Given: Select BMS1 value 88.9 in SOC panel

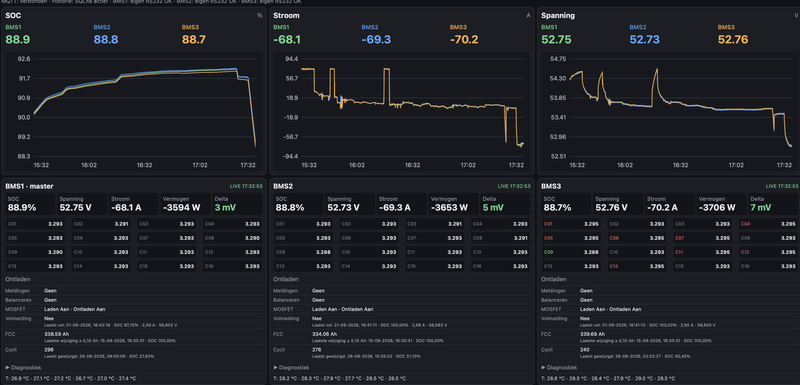Looking at the screenshot, I should coord(18,39).
